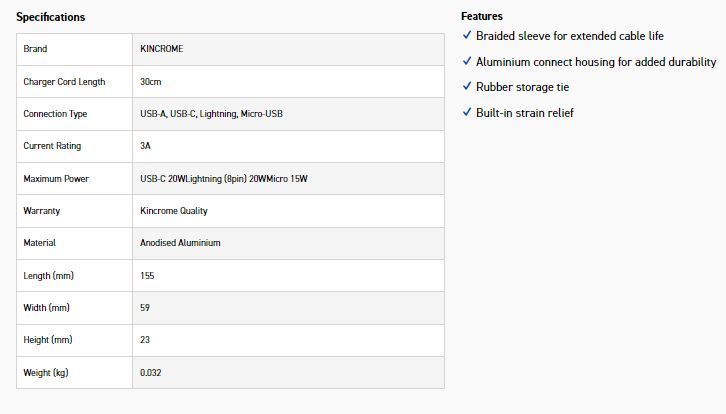Click the checkmark next to Built-in strain relief
This screenshot has height=414, width=726.
pos(466,112)
